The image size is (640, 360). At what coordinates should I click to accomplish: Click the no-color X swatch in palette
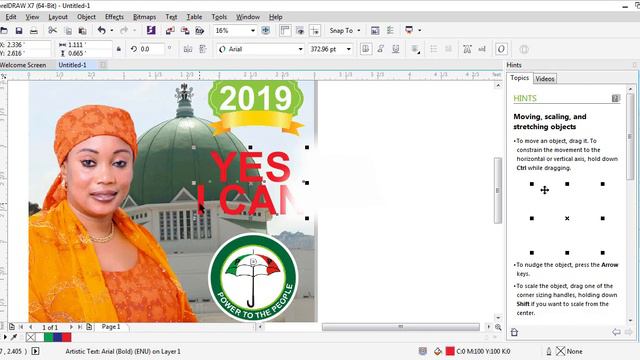(x=31, y=337)
